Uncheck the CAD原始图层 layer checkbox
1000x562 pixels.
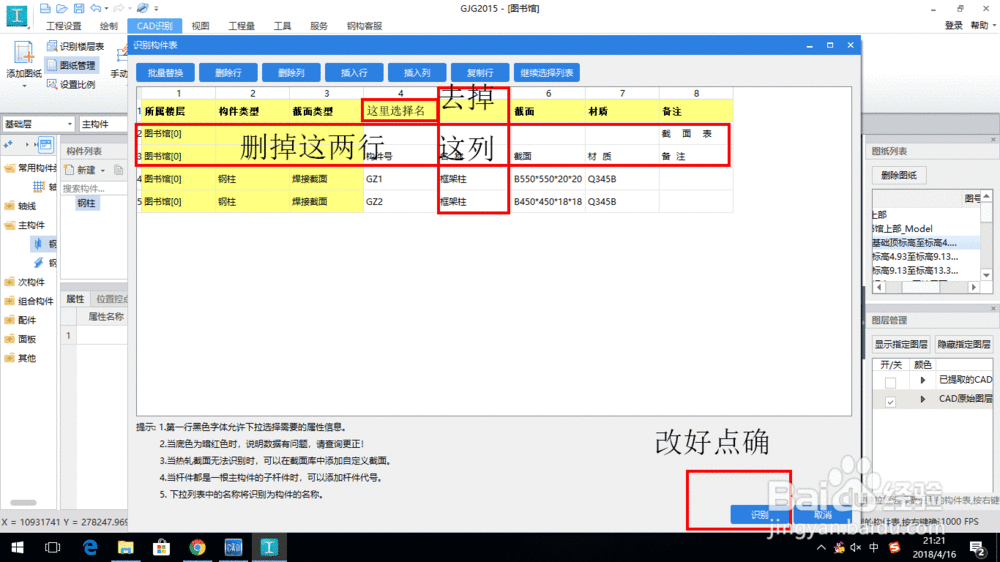890,401
